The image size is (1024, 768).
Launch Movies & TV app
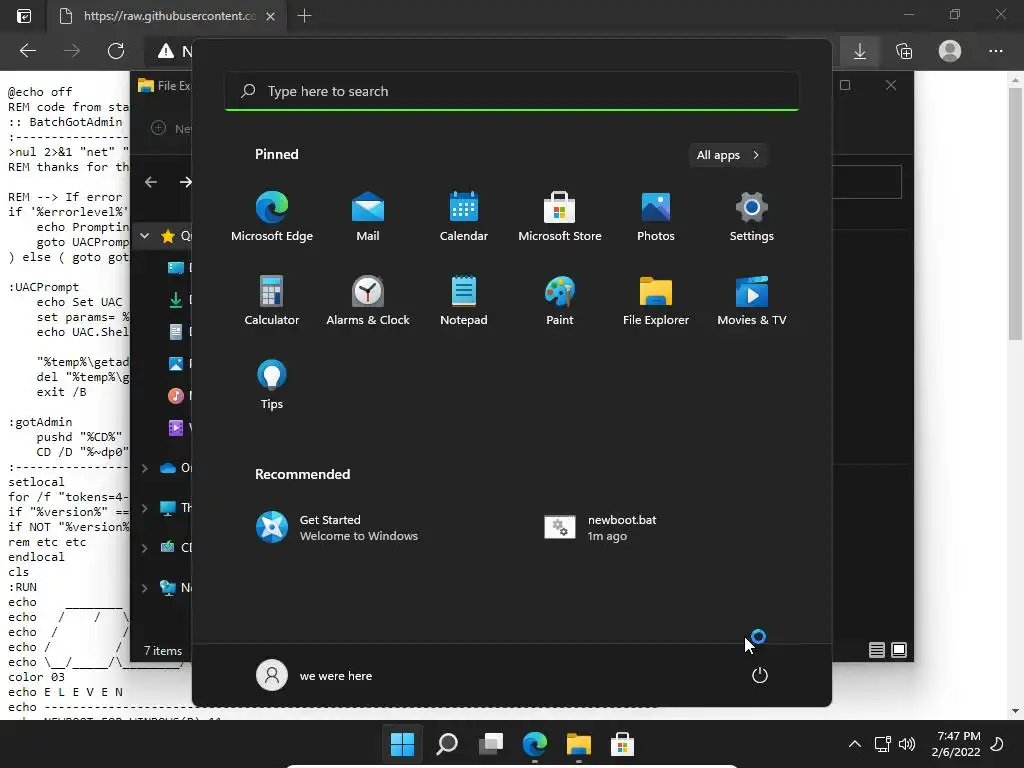point(752,300)
